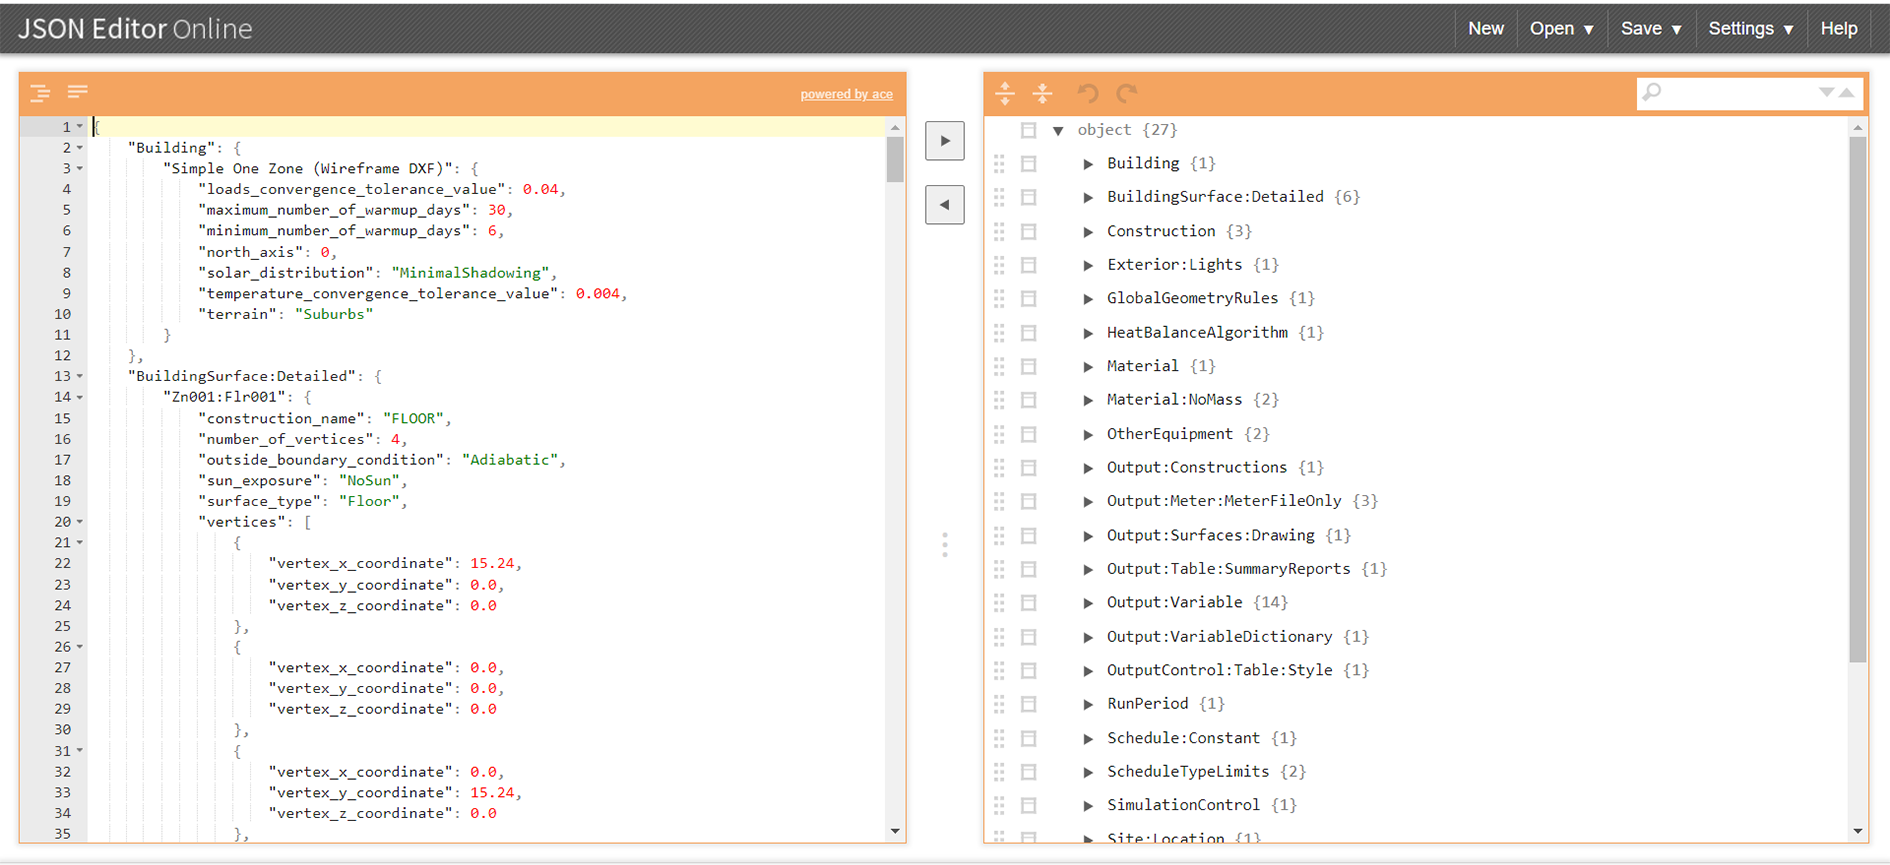This screenshot has width=1890, height=865.
Task: Expand the Output:Variable tree node
Action: coord(1088,603)
